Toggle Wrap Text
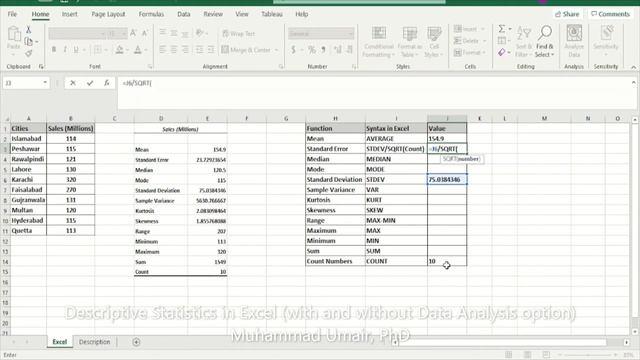This screenshot has width=640, height=360. (238, 33)
